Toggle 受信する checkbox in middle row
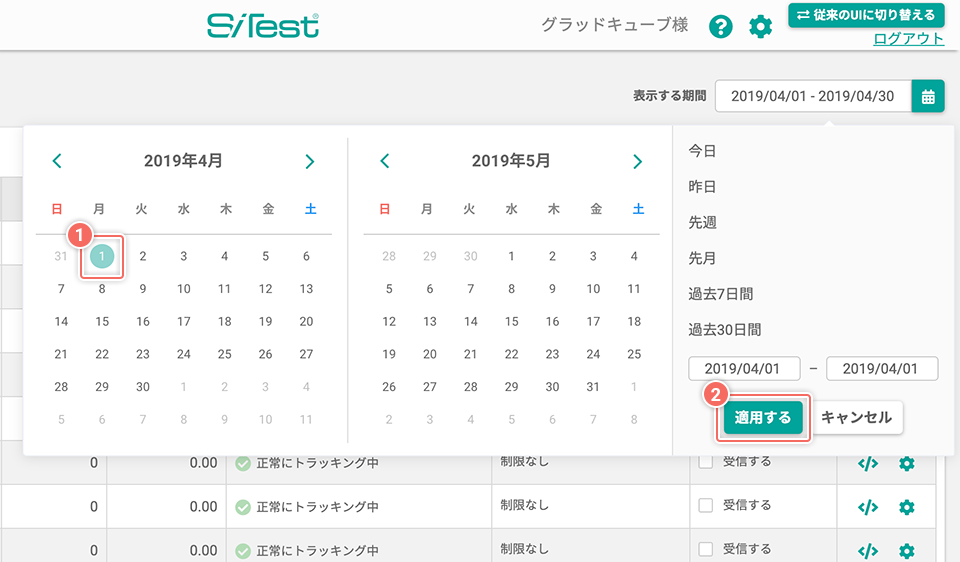Image resolution: width=960 pixels, height=562 pixels. 706,506
